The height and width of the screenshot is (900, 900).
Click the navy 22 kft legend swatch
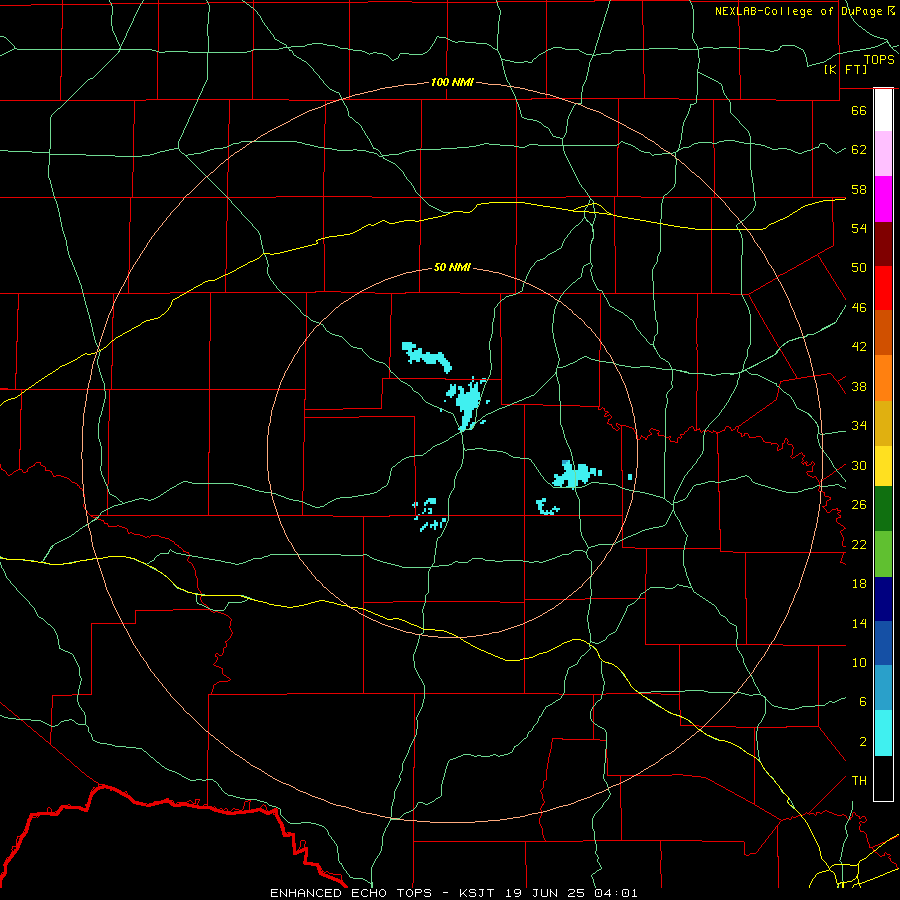pyautogui.click(x=883, y=599)
